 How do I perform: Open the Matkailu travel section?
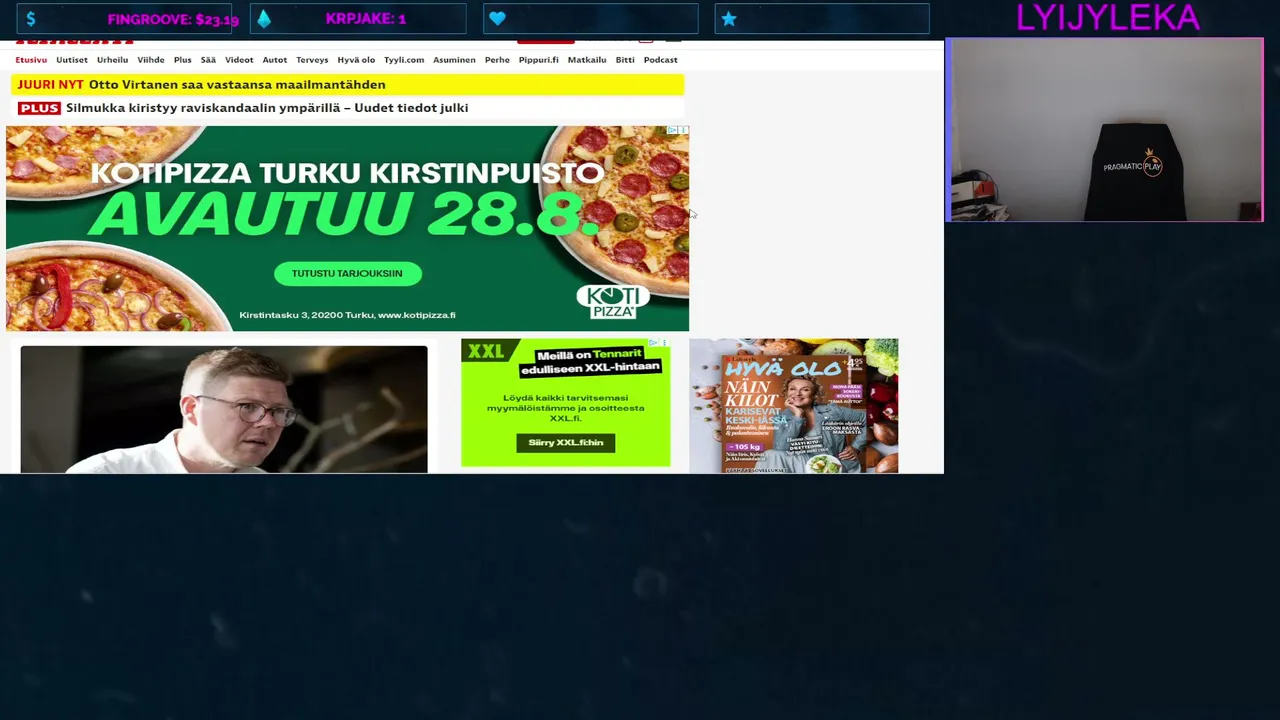[587, 60]
